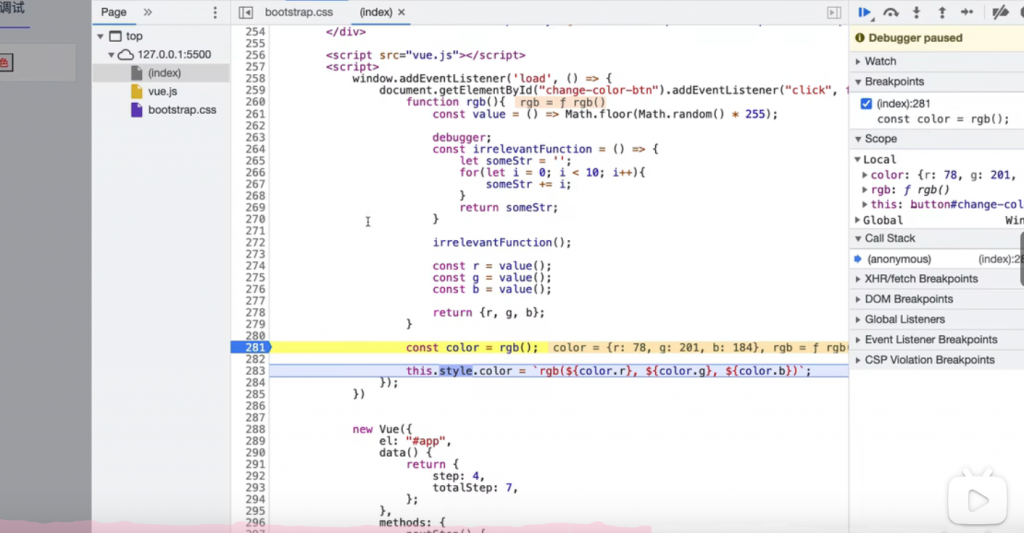Screen dimensions: 1024x533
Task: Switch to the bootstrap.css editor tab
Action: tap(298, 12)
